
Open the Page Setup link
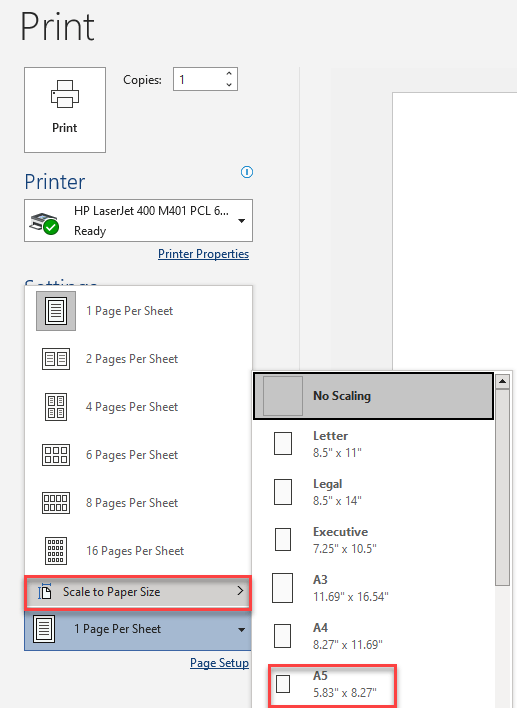tap(219, 663)
